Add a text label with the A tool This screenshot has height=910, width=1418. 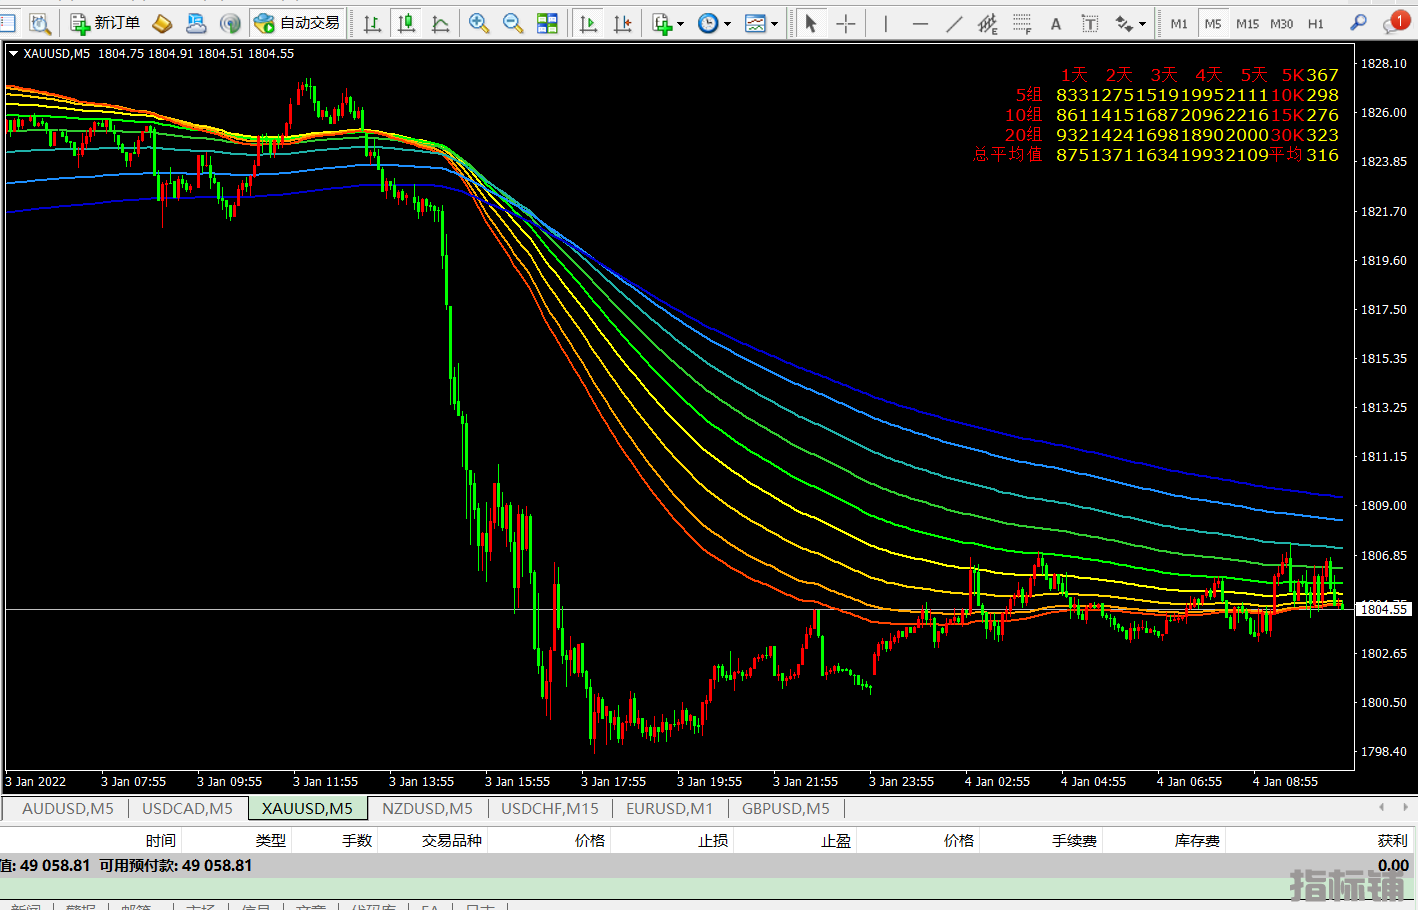pyautogui.click(x=1055, y=24)
